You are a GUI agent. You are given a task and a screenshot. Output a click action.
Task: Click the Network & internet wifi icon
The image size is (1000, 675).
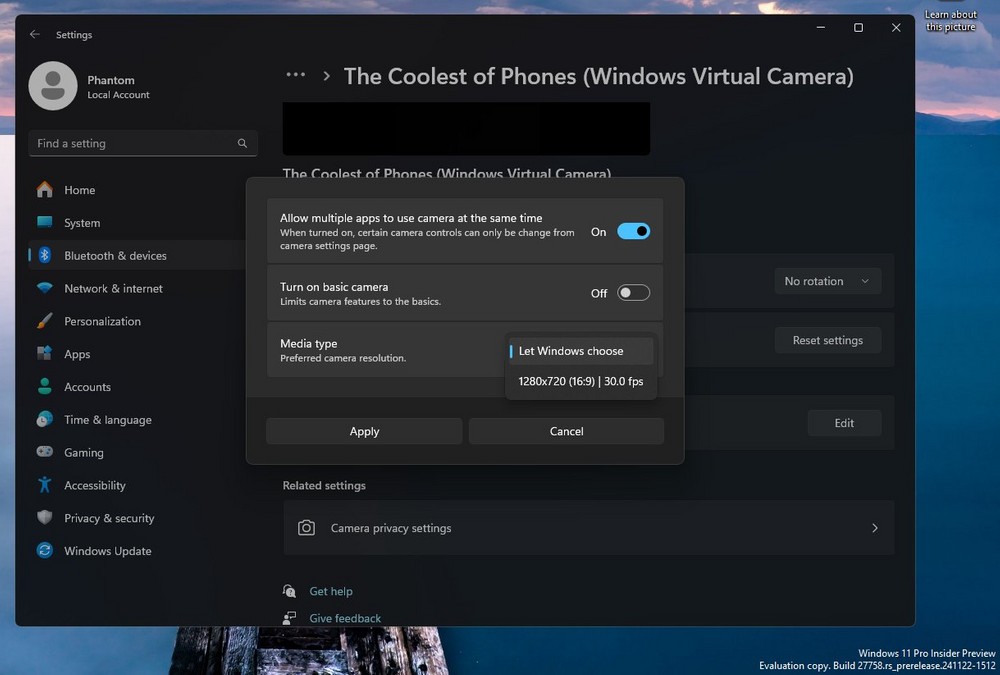tap(45, 288)
